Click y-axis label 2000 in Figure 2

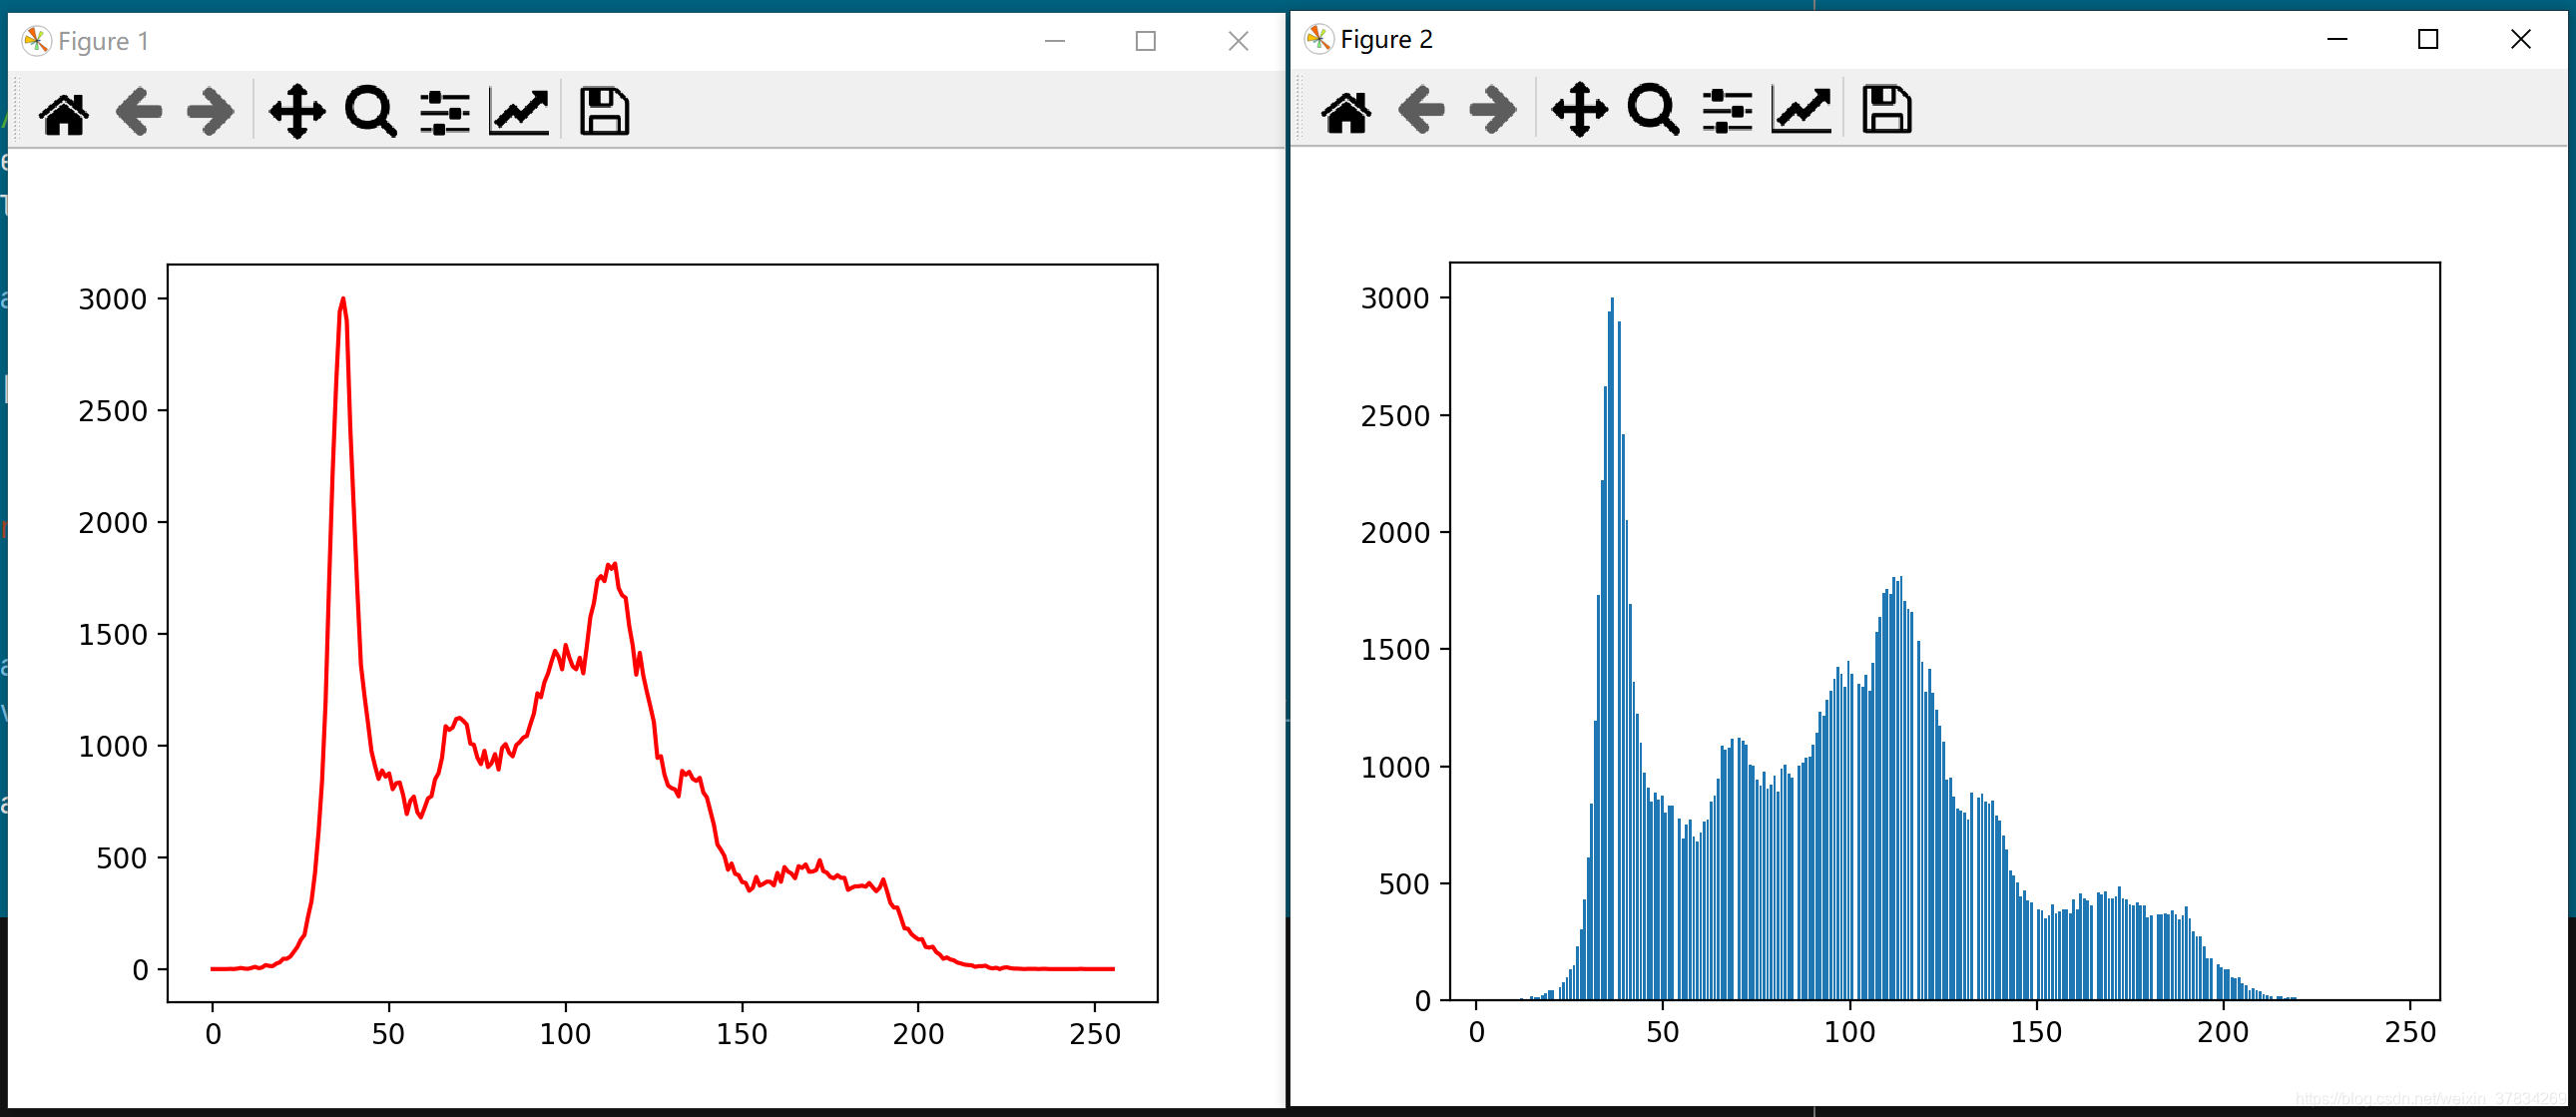click(x=1395, y=533)
